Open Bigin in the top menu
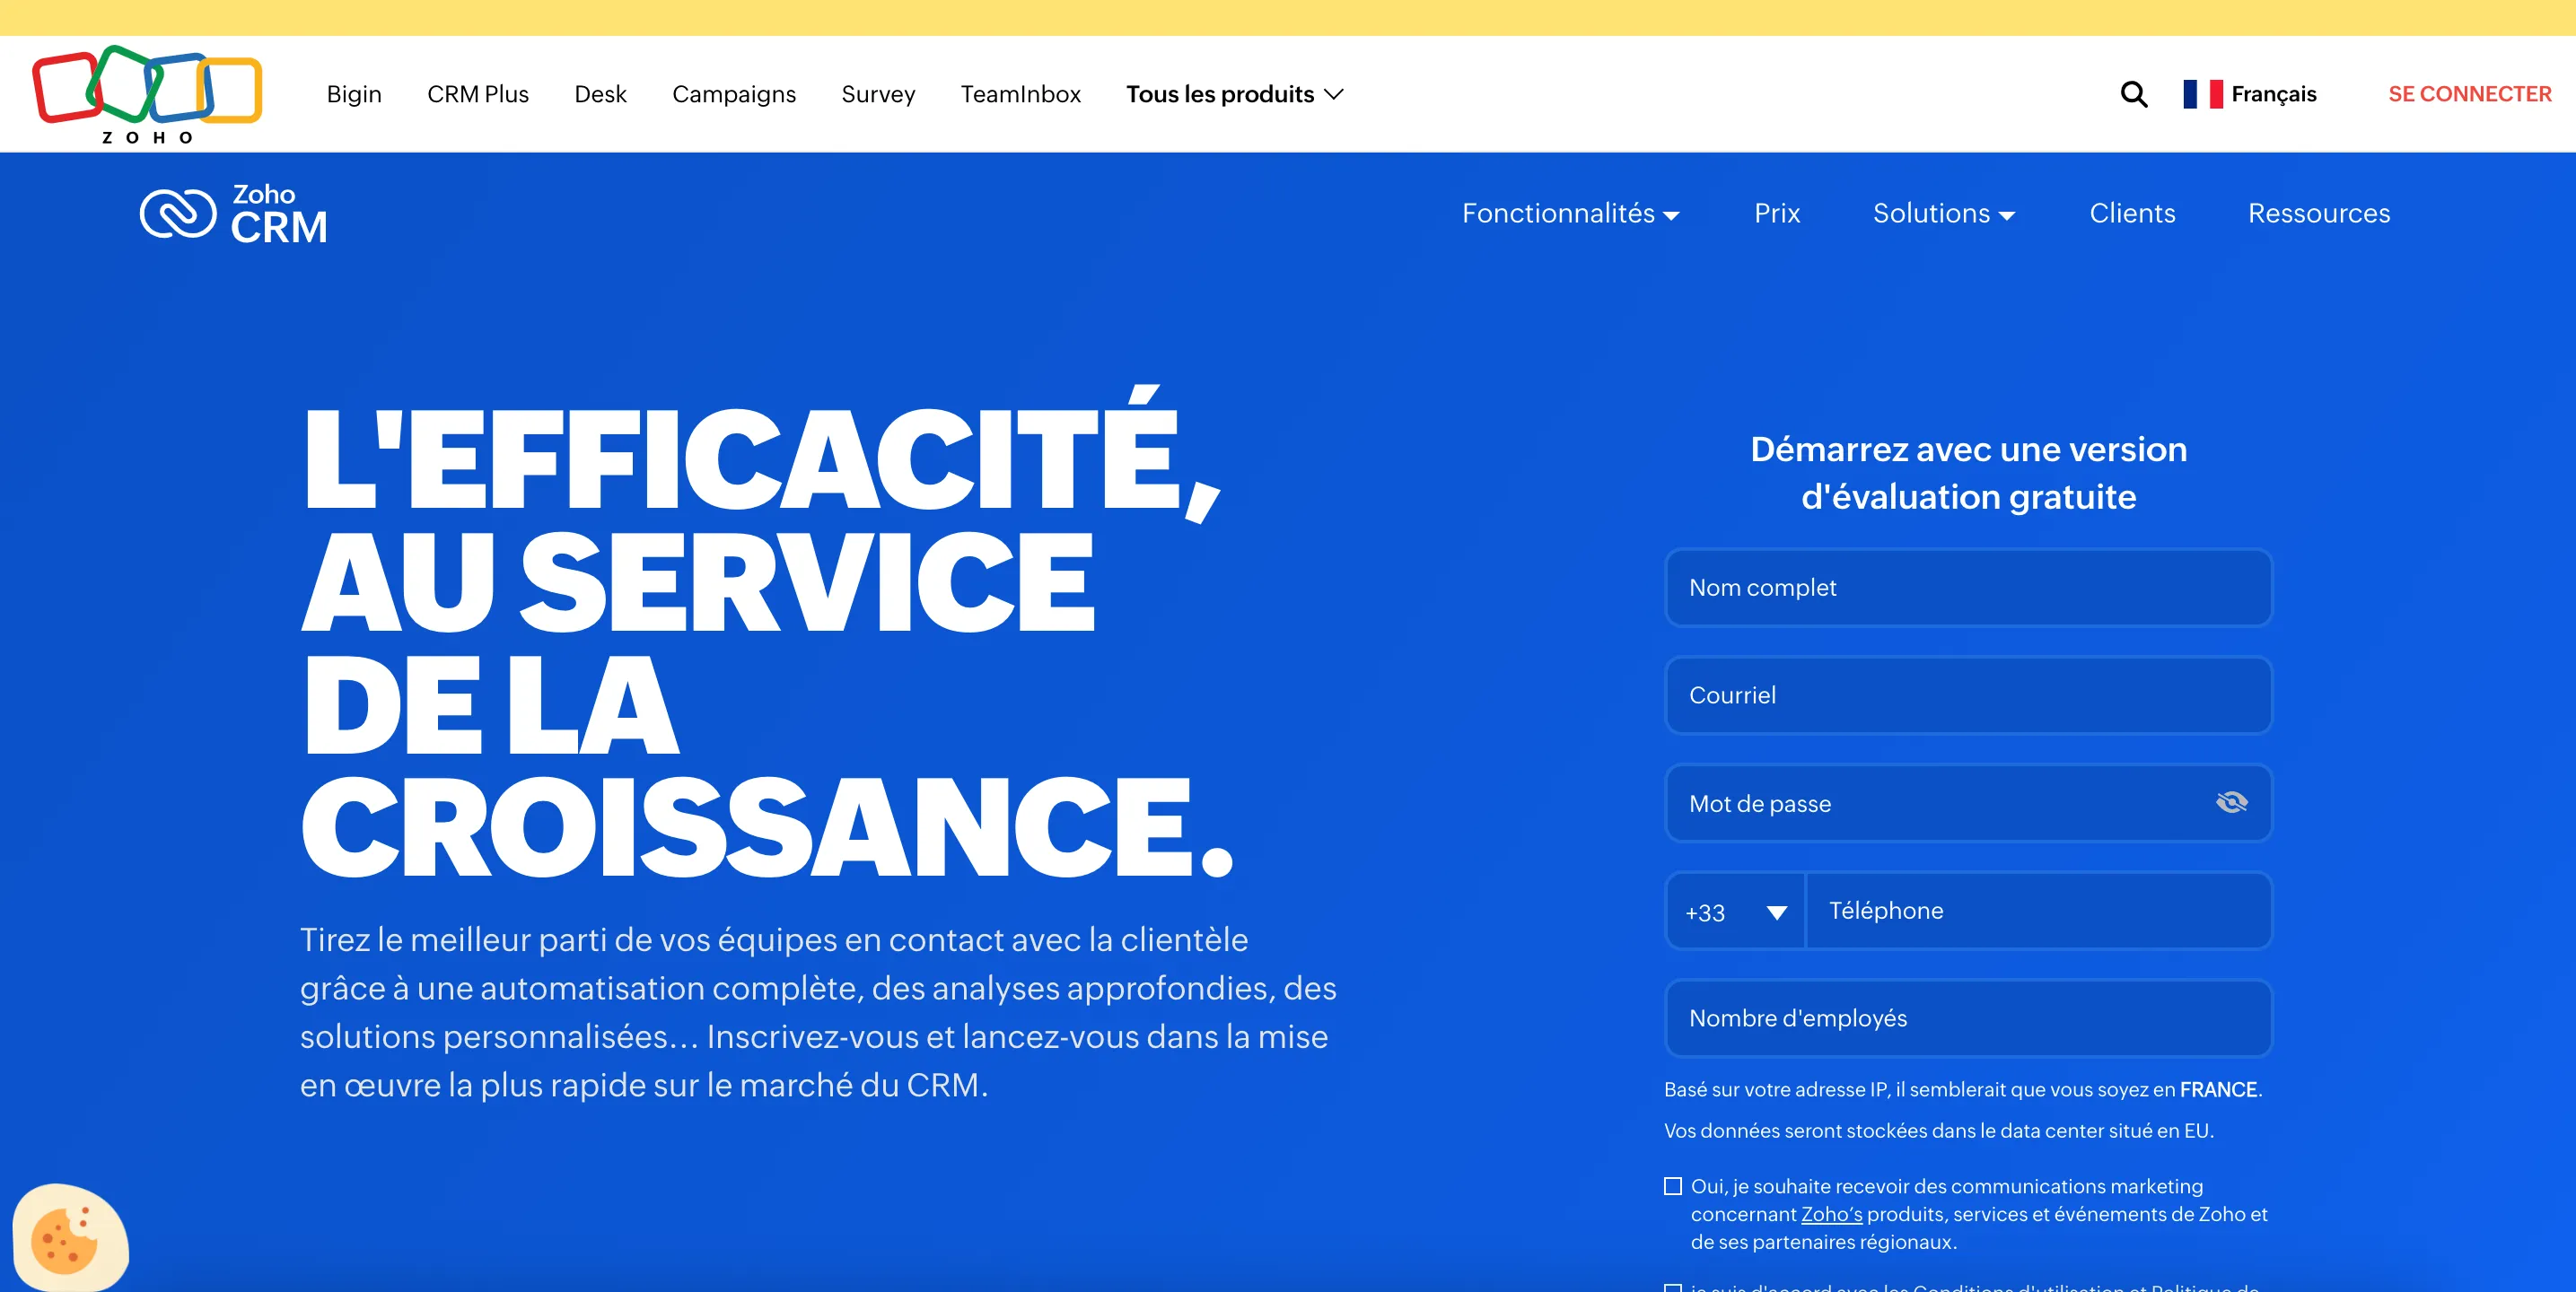This screenshot has height=1292, width=2576. tap(354, 94)
